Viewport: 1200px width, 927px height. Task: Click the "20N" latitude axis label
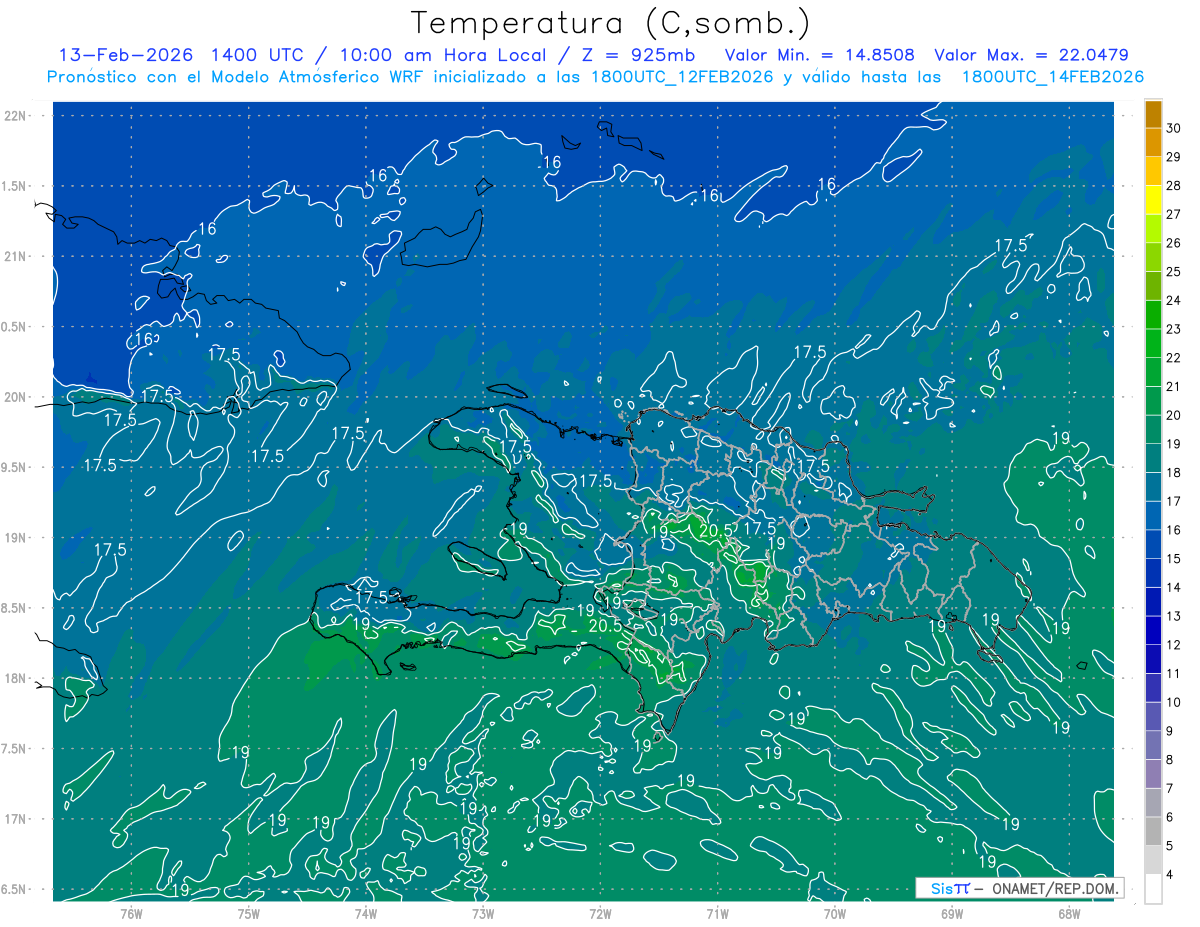coord(15,397)
